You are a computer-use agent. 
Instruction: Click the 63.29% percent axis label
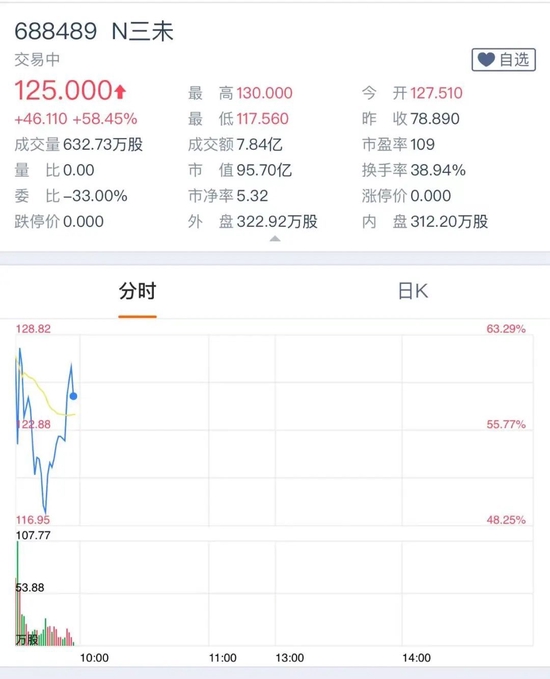[506, 329]
